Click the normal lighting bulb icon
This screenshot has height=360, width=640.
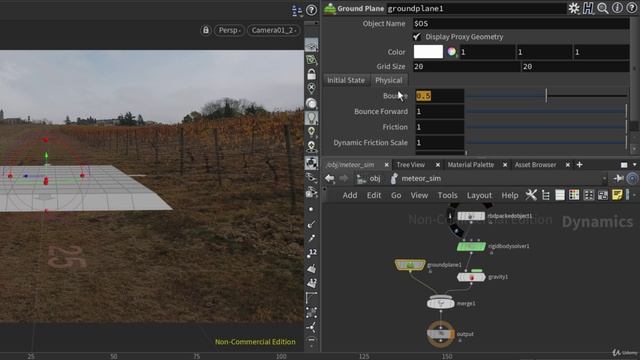[311, 132]
